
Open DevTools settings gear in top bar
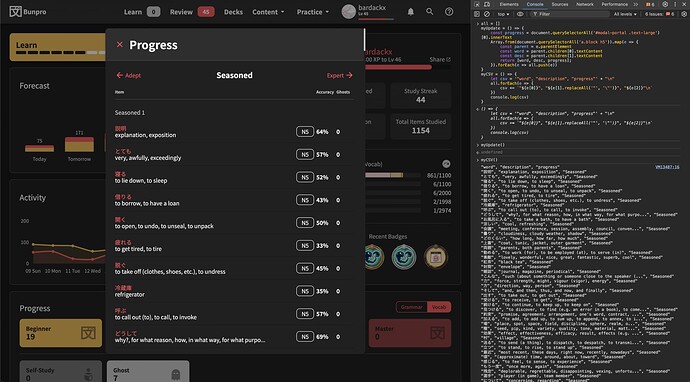[665, 4]
